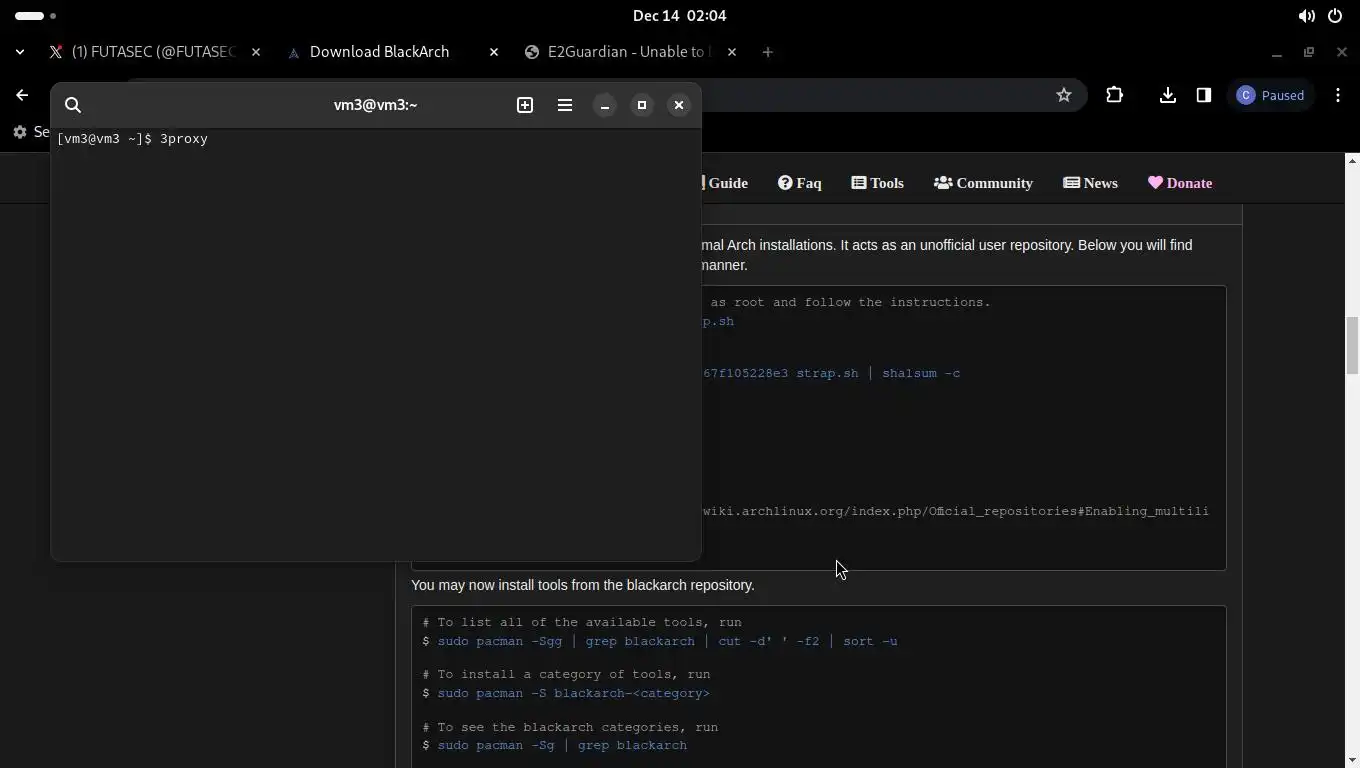
Task: Restore the browser window size
Action: pyautogui.click(x=1309, y=52)
